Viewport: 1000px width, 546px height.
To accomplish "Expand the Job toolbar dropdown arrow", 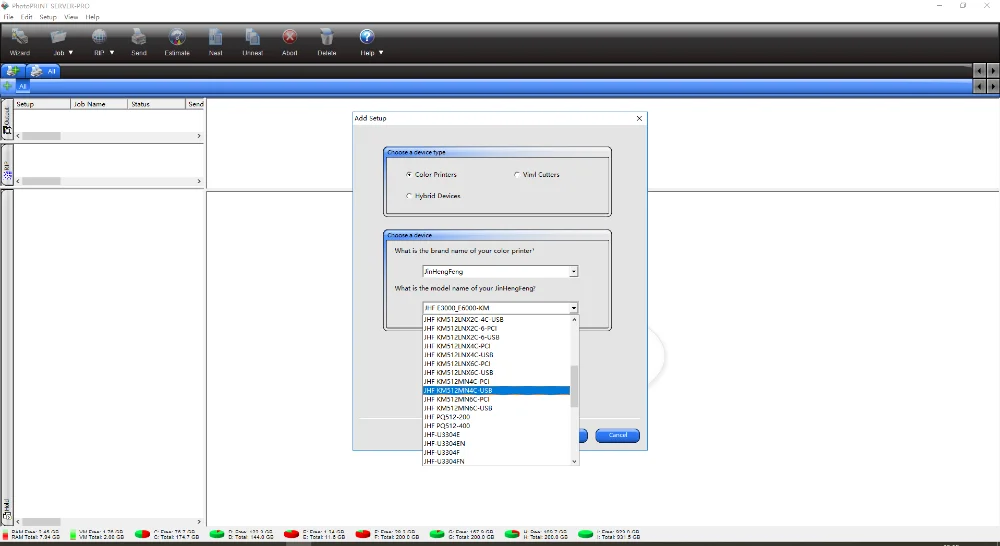I will 71,53.
